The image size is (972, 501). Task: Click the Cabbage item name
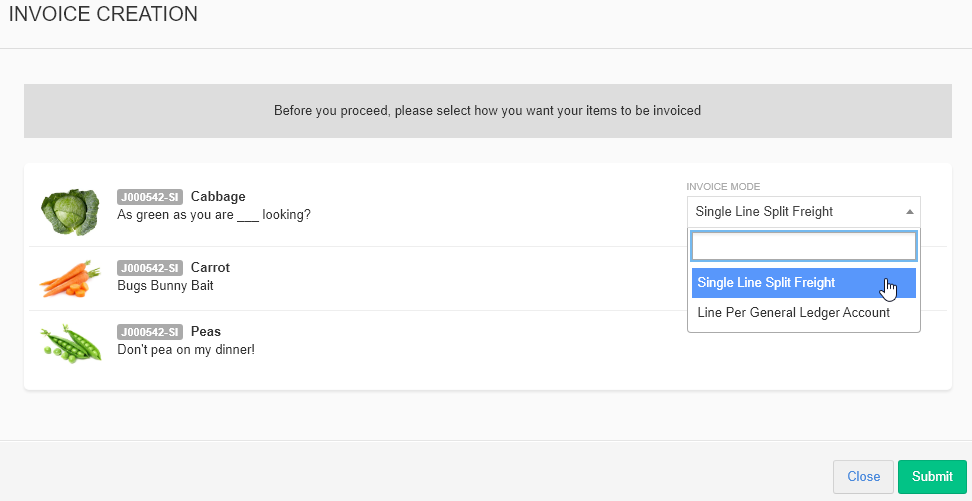218,197
